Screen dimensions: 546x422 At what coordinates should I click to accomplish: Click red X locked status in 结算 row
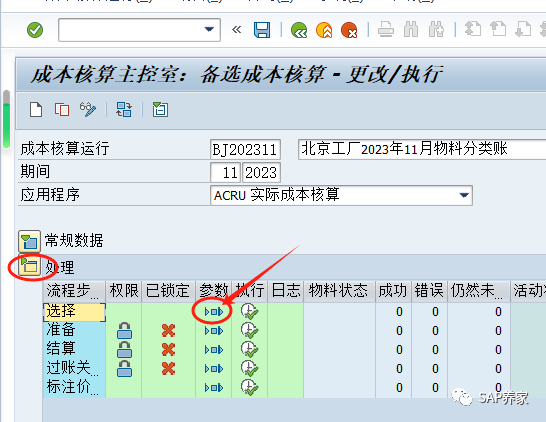point(169,350)
